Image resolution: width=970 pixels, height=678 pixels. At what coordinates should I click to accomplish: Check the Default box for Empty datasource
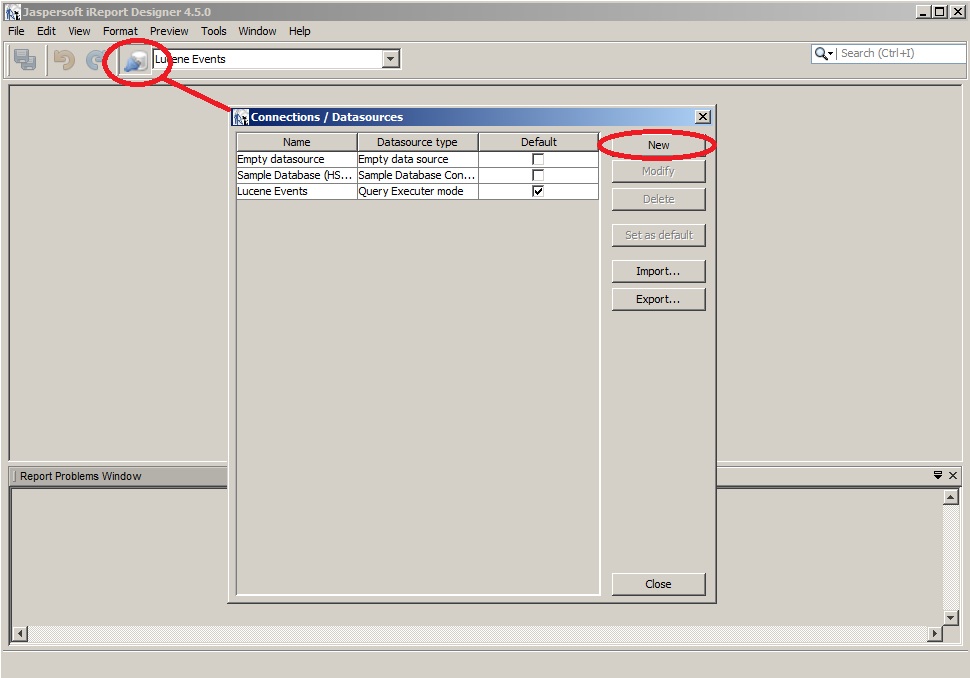(x=537, y=158)
